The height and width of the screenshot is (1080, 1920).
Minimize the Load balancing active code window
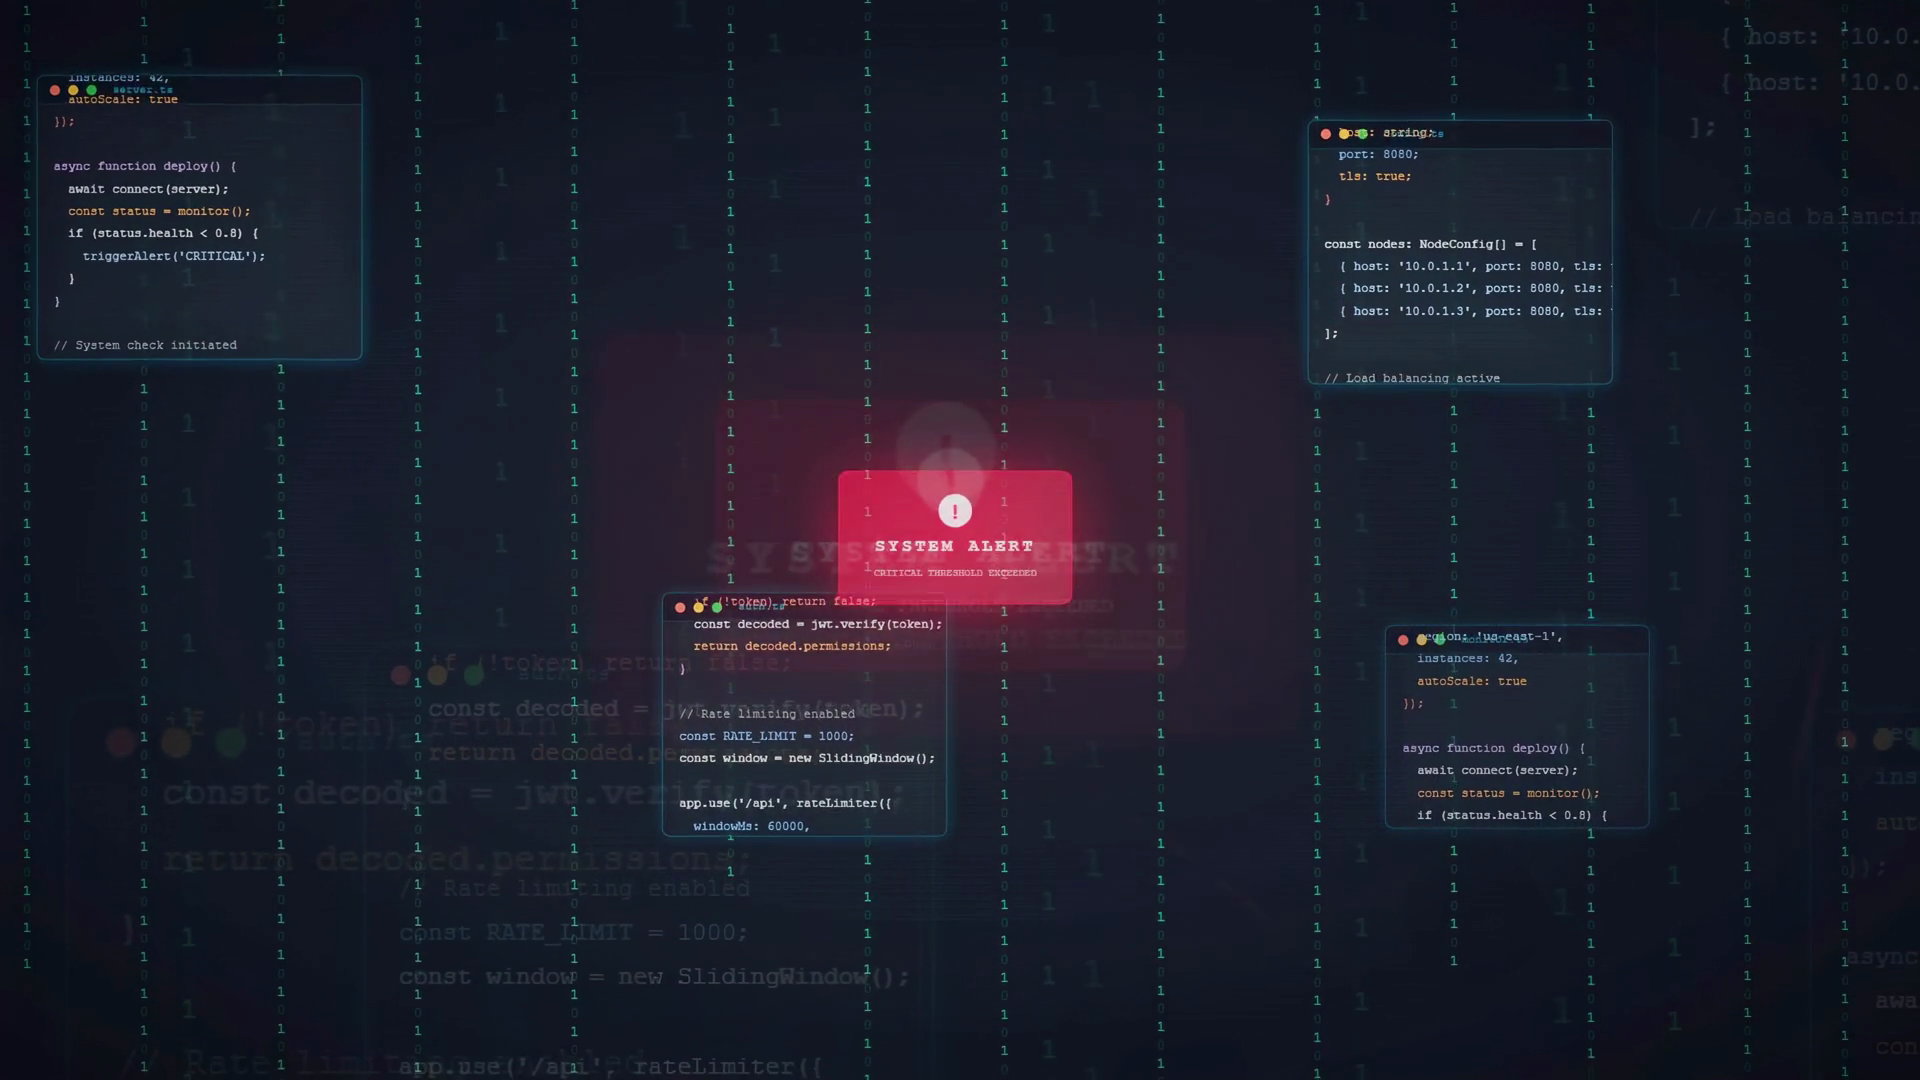point(1344,134)
